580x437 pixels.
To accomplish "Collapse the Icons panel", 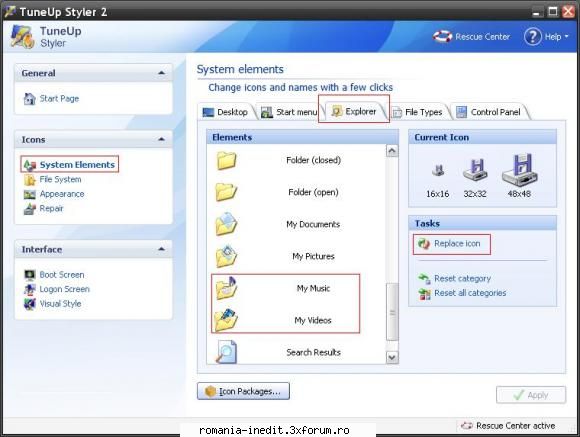I will tap(161, 139).
